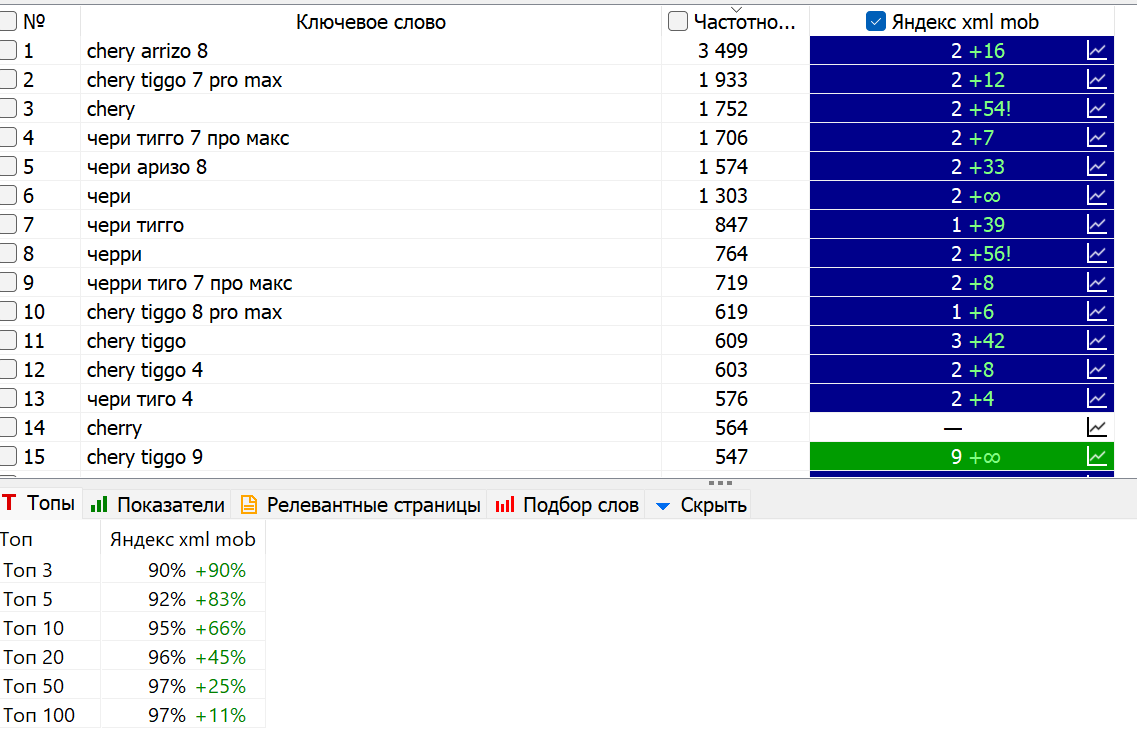Select keyword cell черри тиго 7 про макс
The image size is (1137, 739).
tap(371, 283)
